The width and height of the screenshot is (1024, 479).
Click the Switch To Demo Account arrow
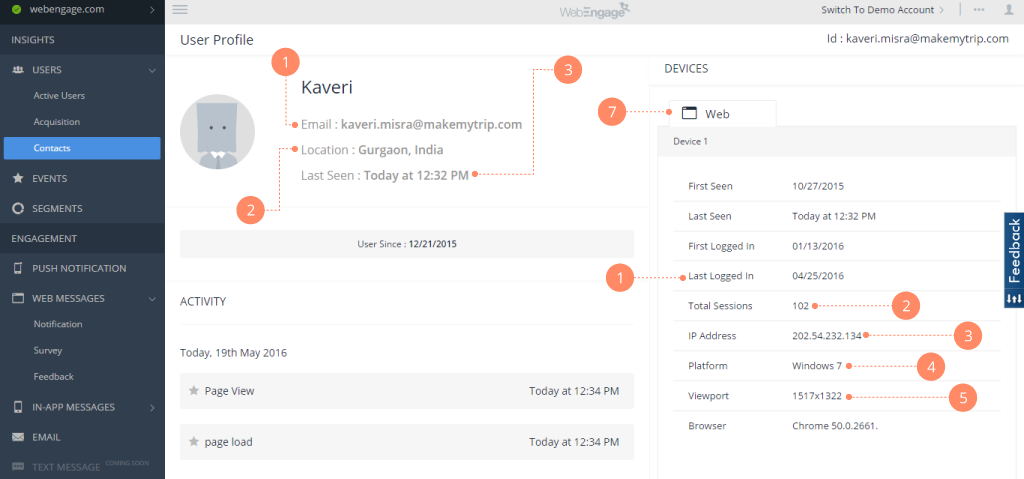coord(941,10)
